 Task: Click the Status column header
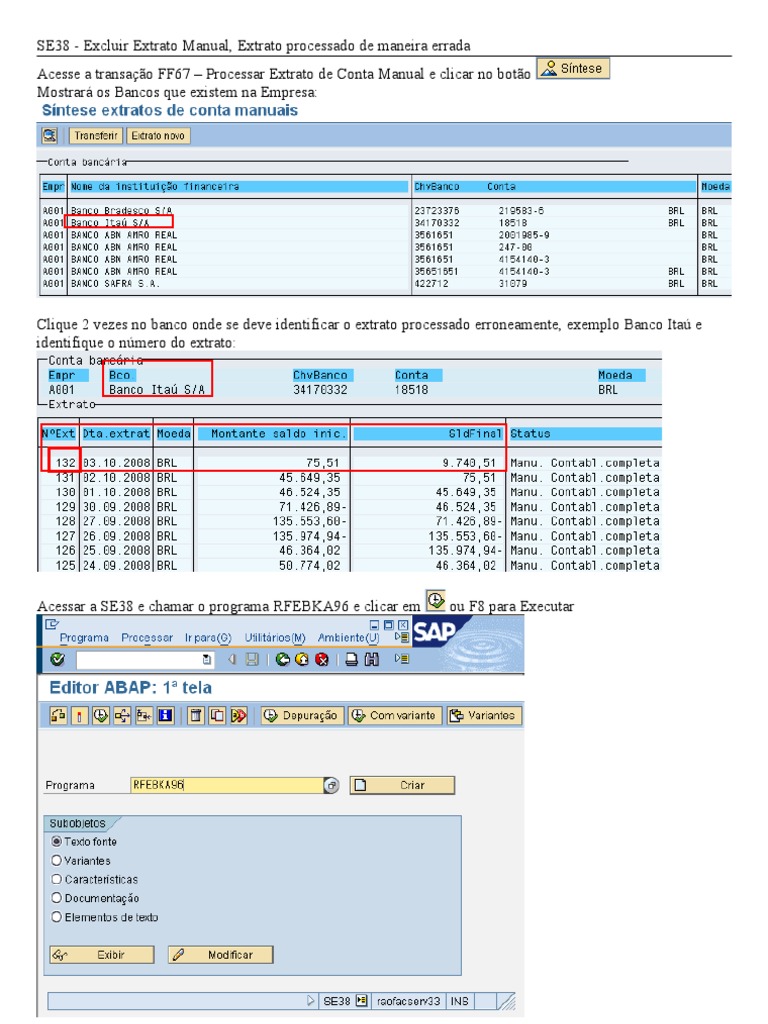click(x=584, y=434)
